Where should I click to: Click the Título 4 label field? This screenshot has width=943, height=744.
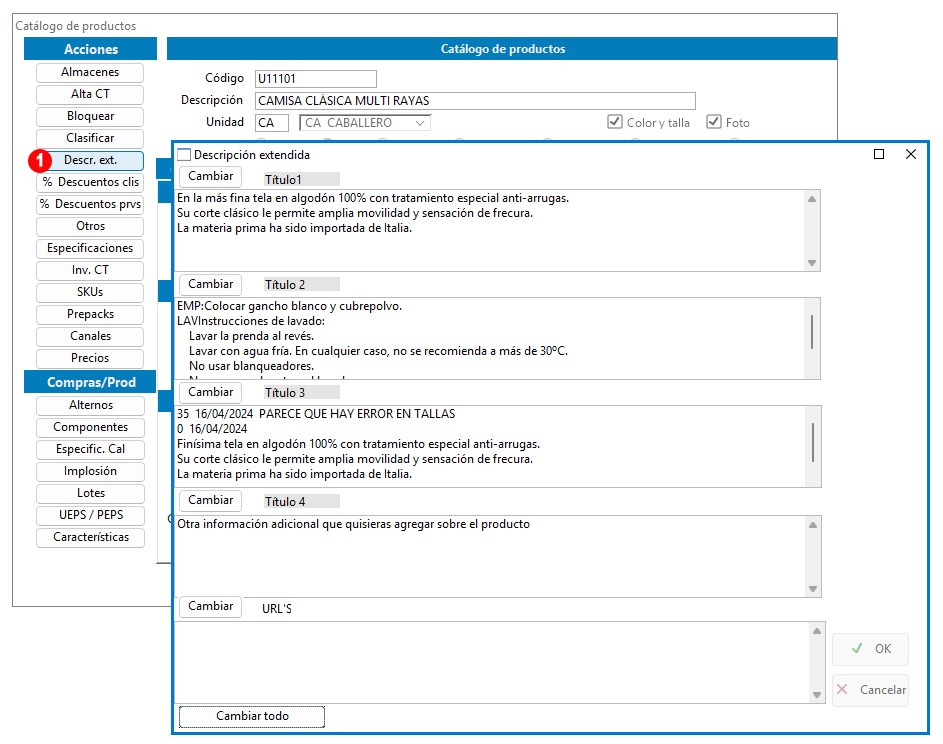301,501
